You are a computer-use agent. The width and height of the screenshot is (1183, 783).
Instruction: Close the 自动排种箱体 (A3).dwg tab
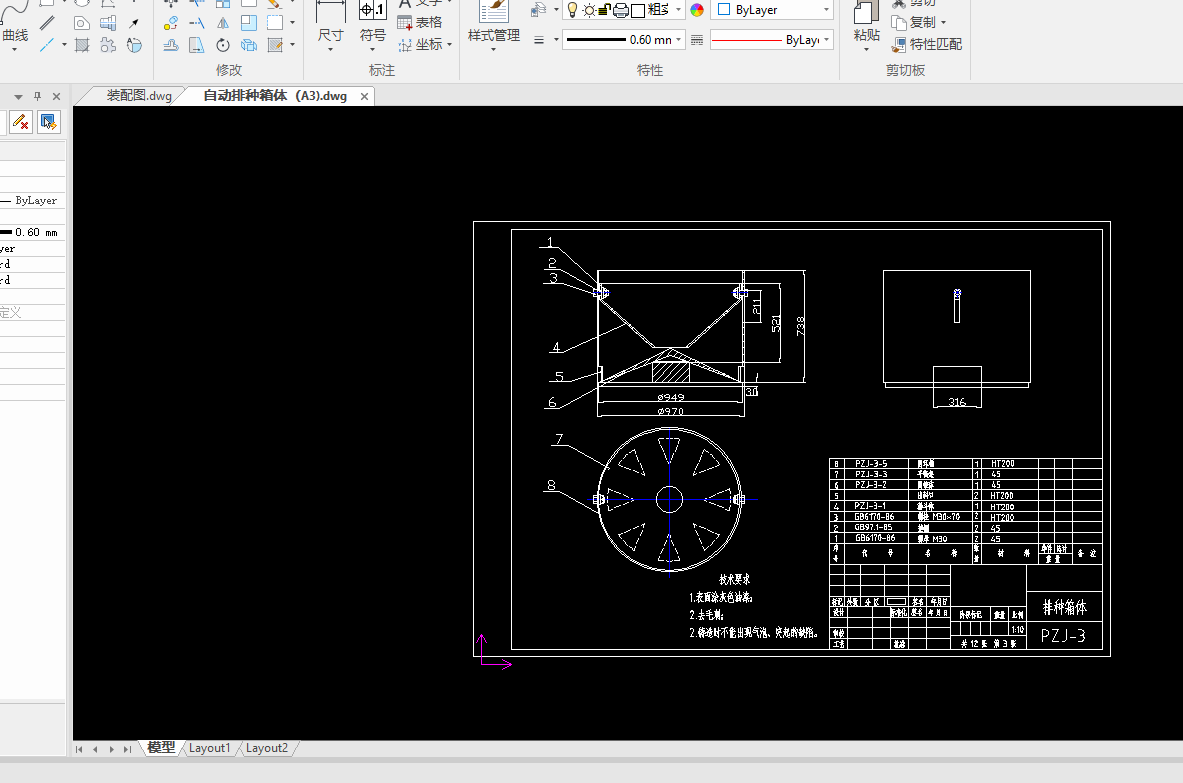point(364,97)
